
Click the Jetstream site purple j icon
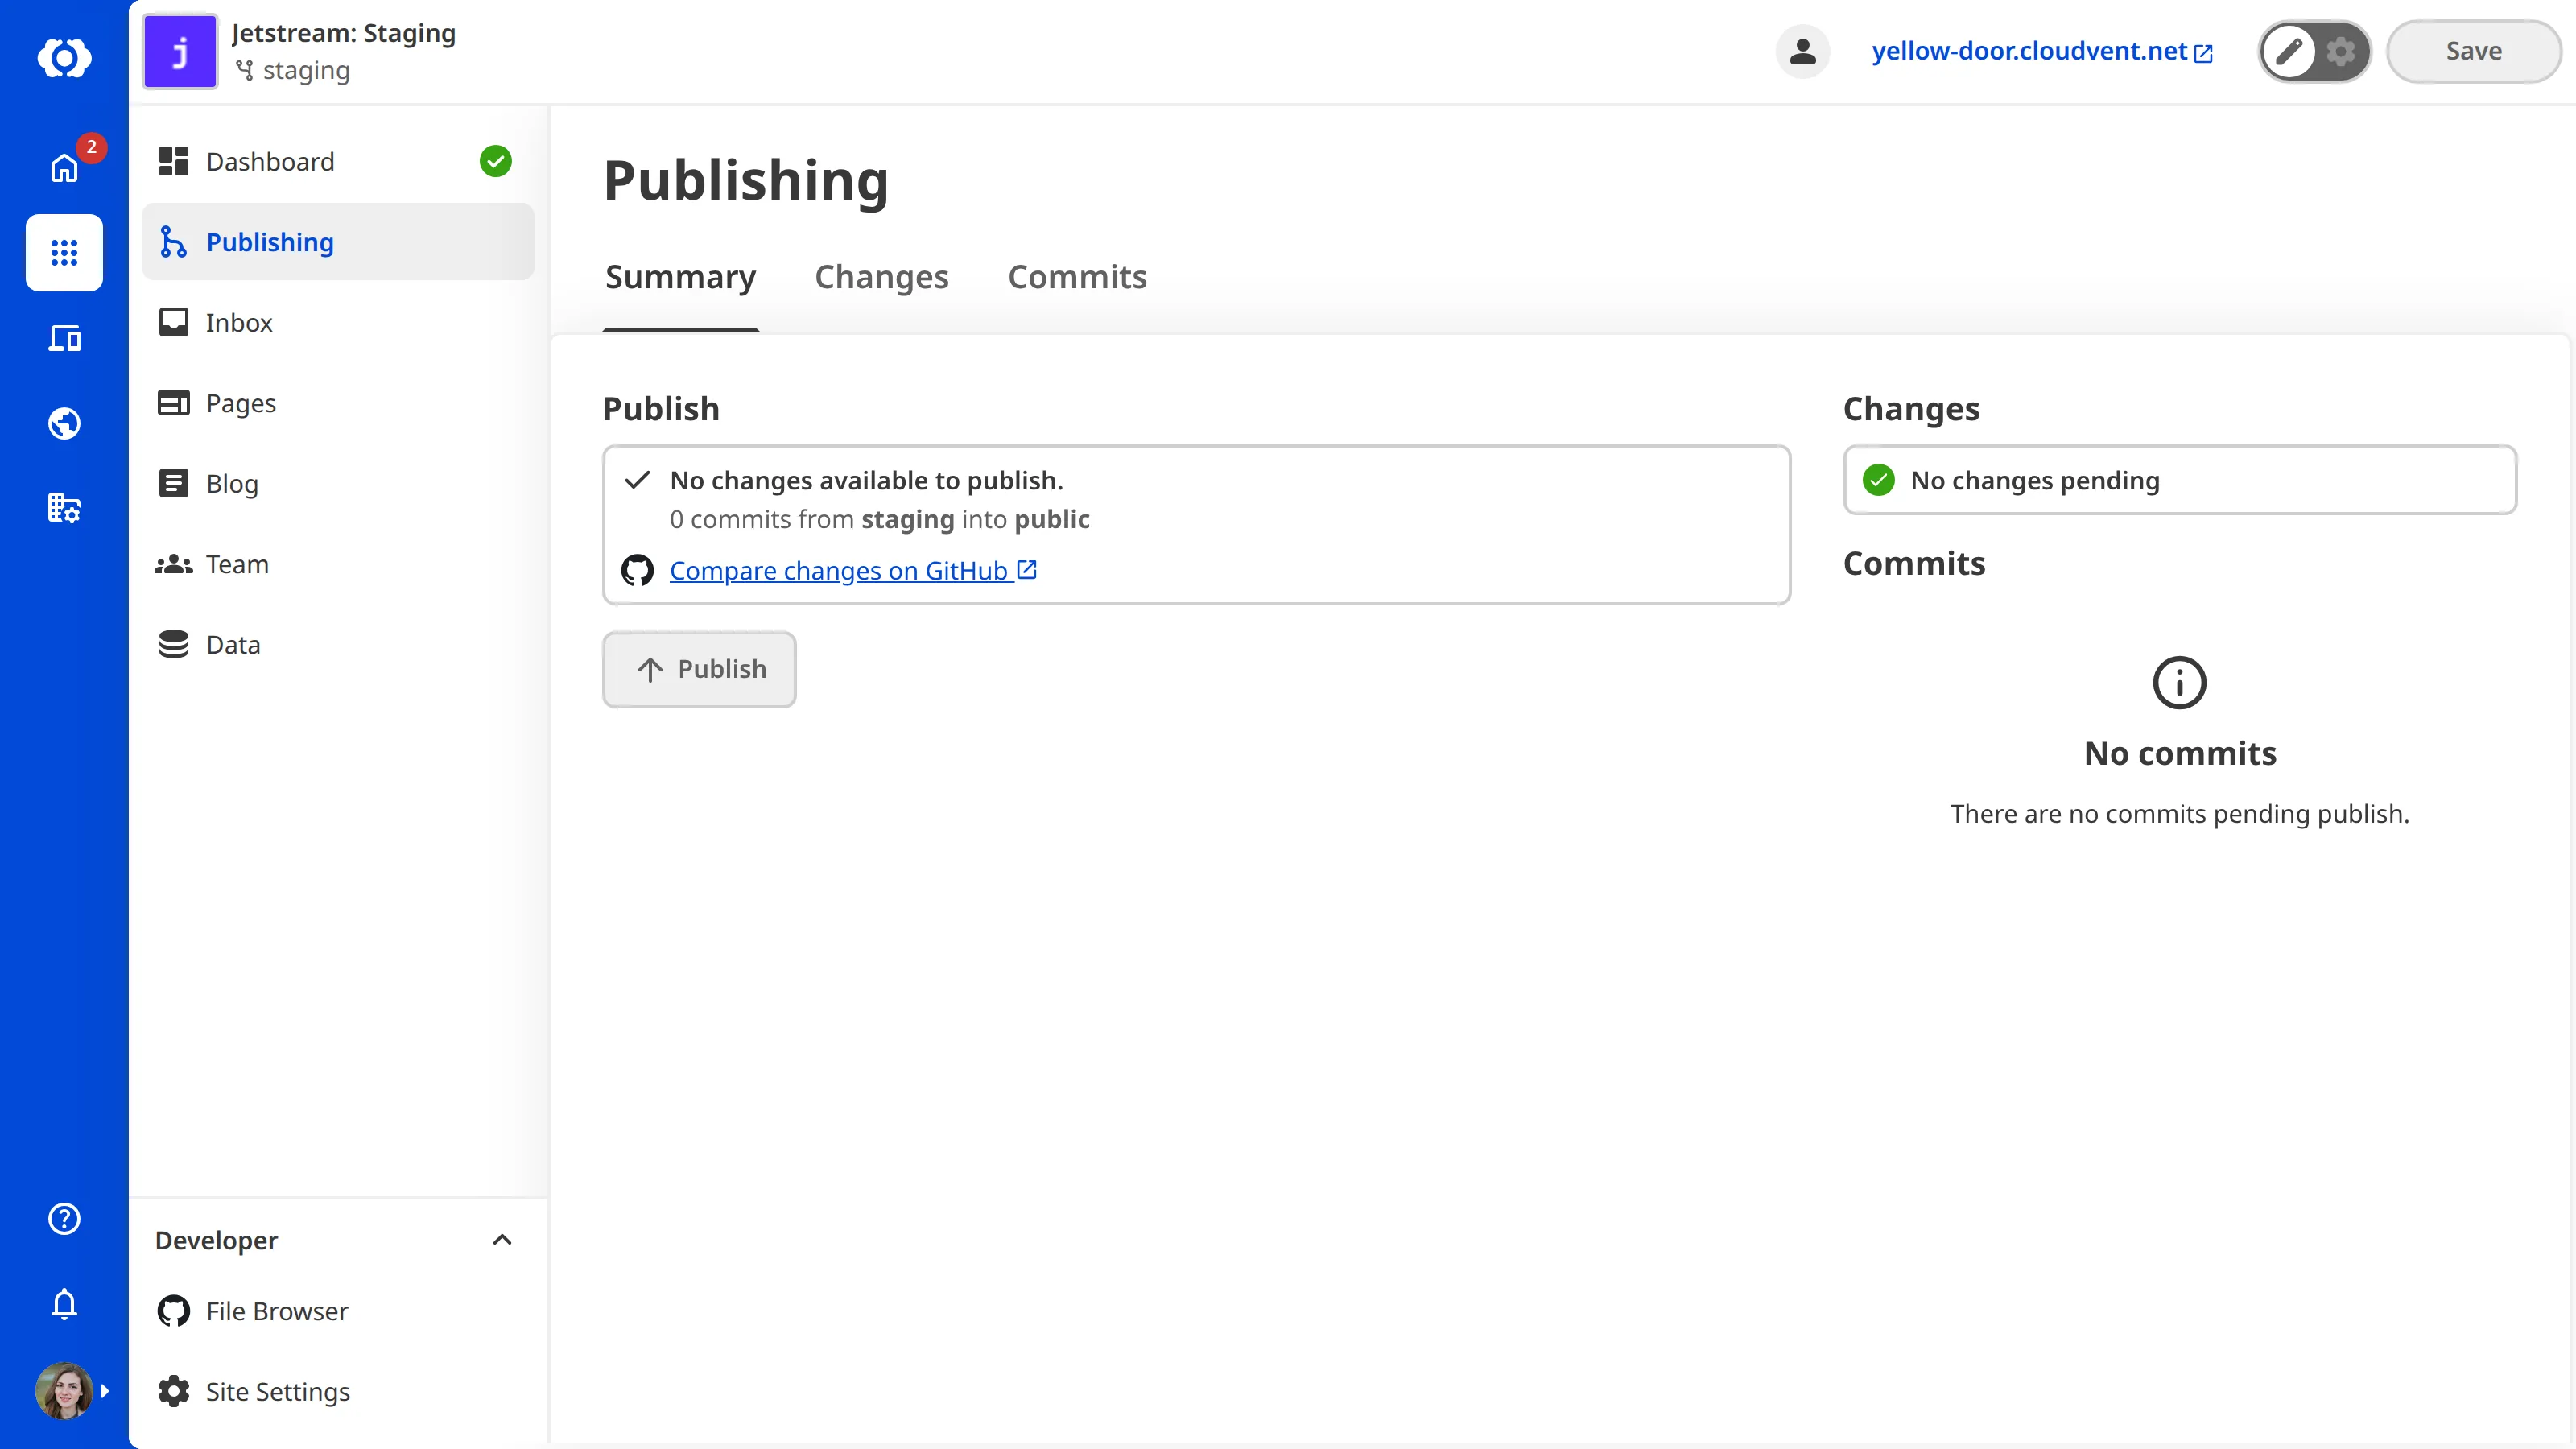180,51
